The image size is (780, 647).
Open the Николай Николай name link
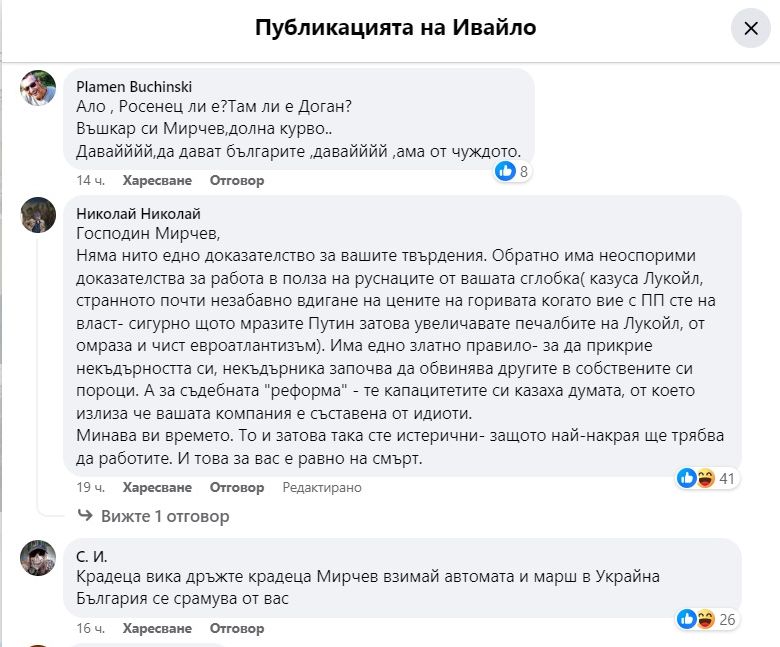coord(138,213)
